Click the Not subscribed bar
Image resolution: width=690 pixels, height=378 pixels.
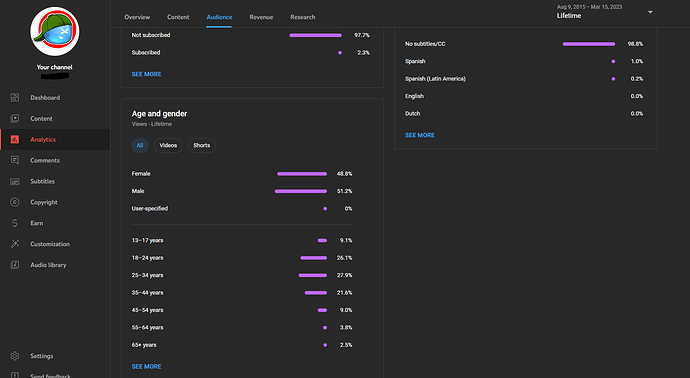[x=316, y=35]
